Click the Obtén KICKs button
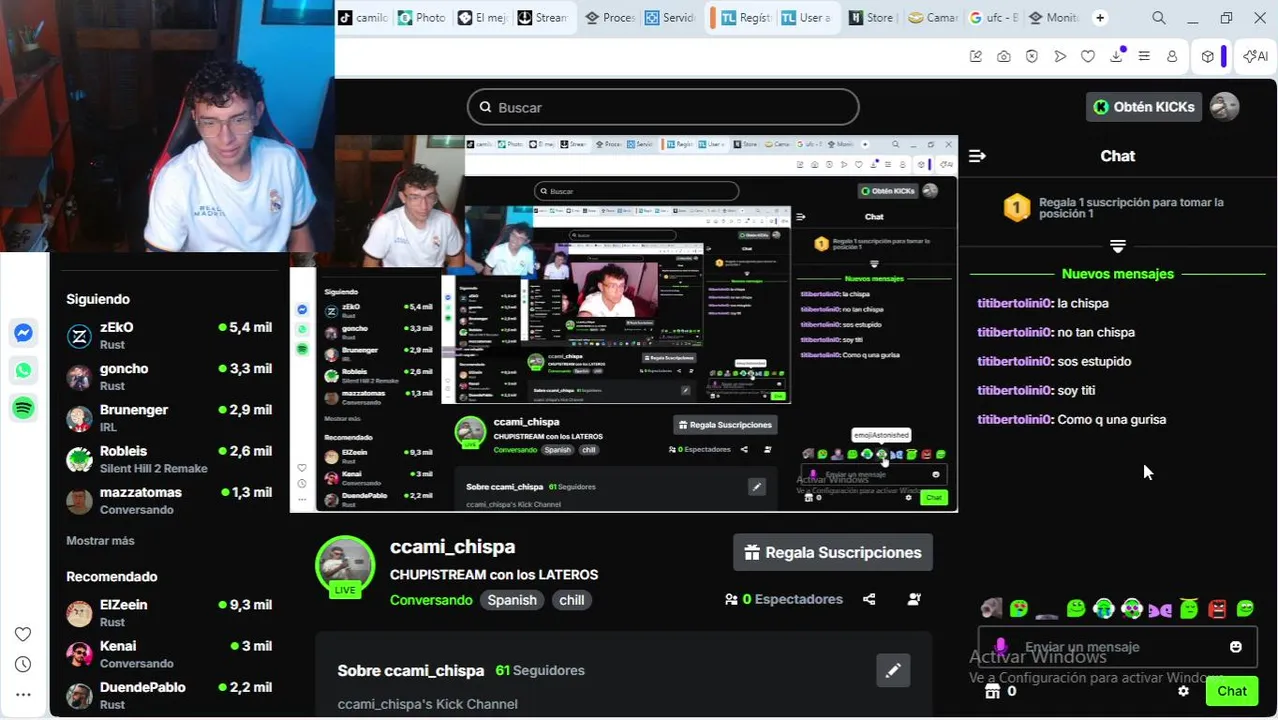1278x720 pixels. pos(1144,107)
